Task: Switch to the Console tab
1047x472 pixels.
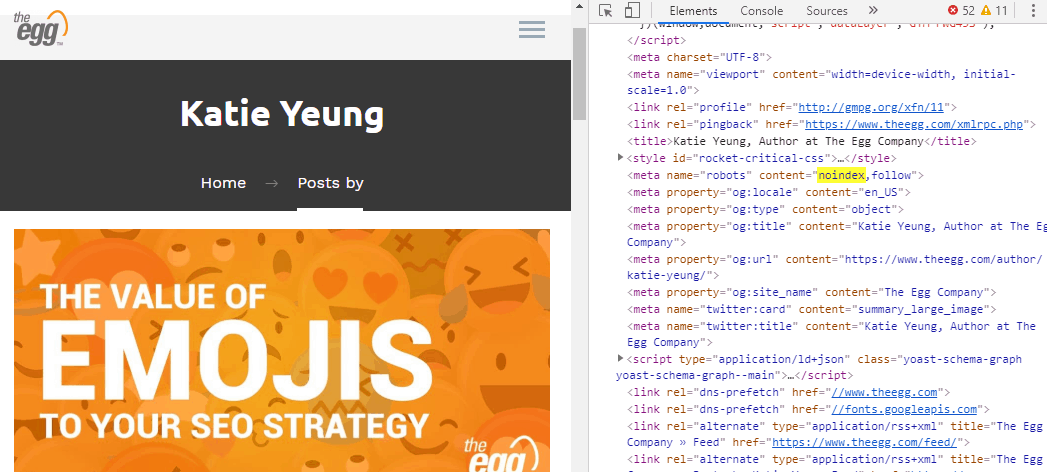Action: (x=761, y=11)
